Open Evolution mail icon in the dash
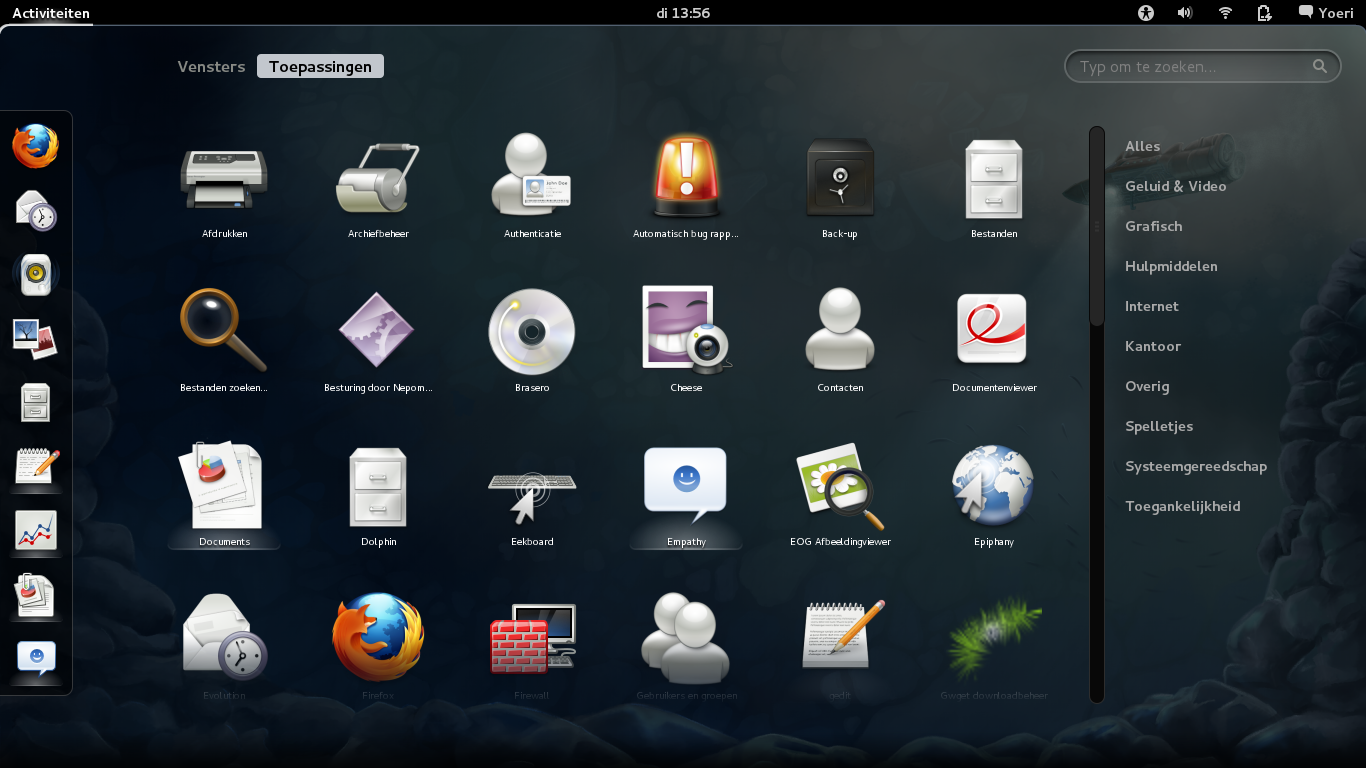 (36, 211)
